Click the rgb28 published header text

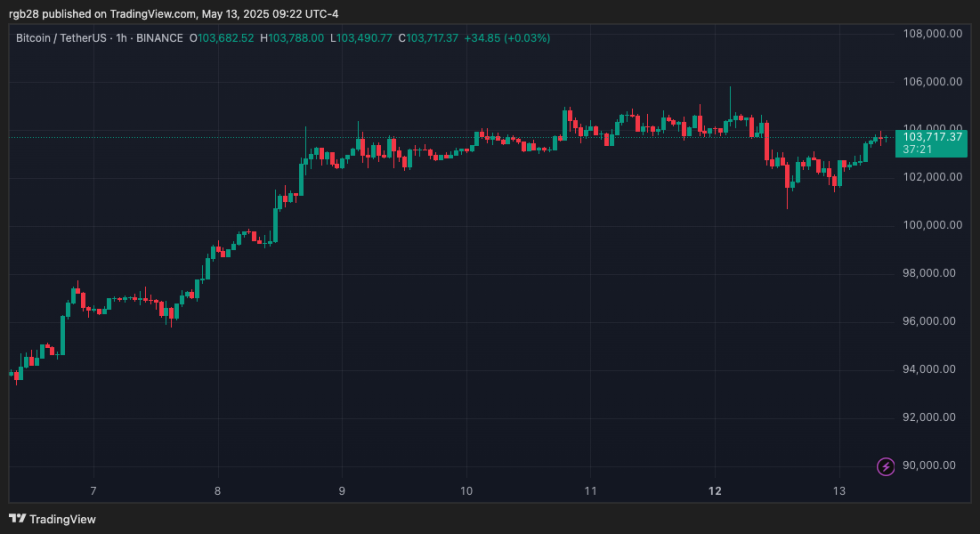click(x=50, y=14)
